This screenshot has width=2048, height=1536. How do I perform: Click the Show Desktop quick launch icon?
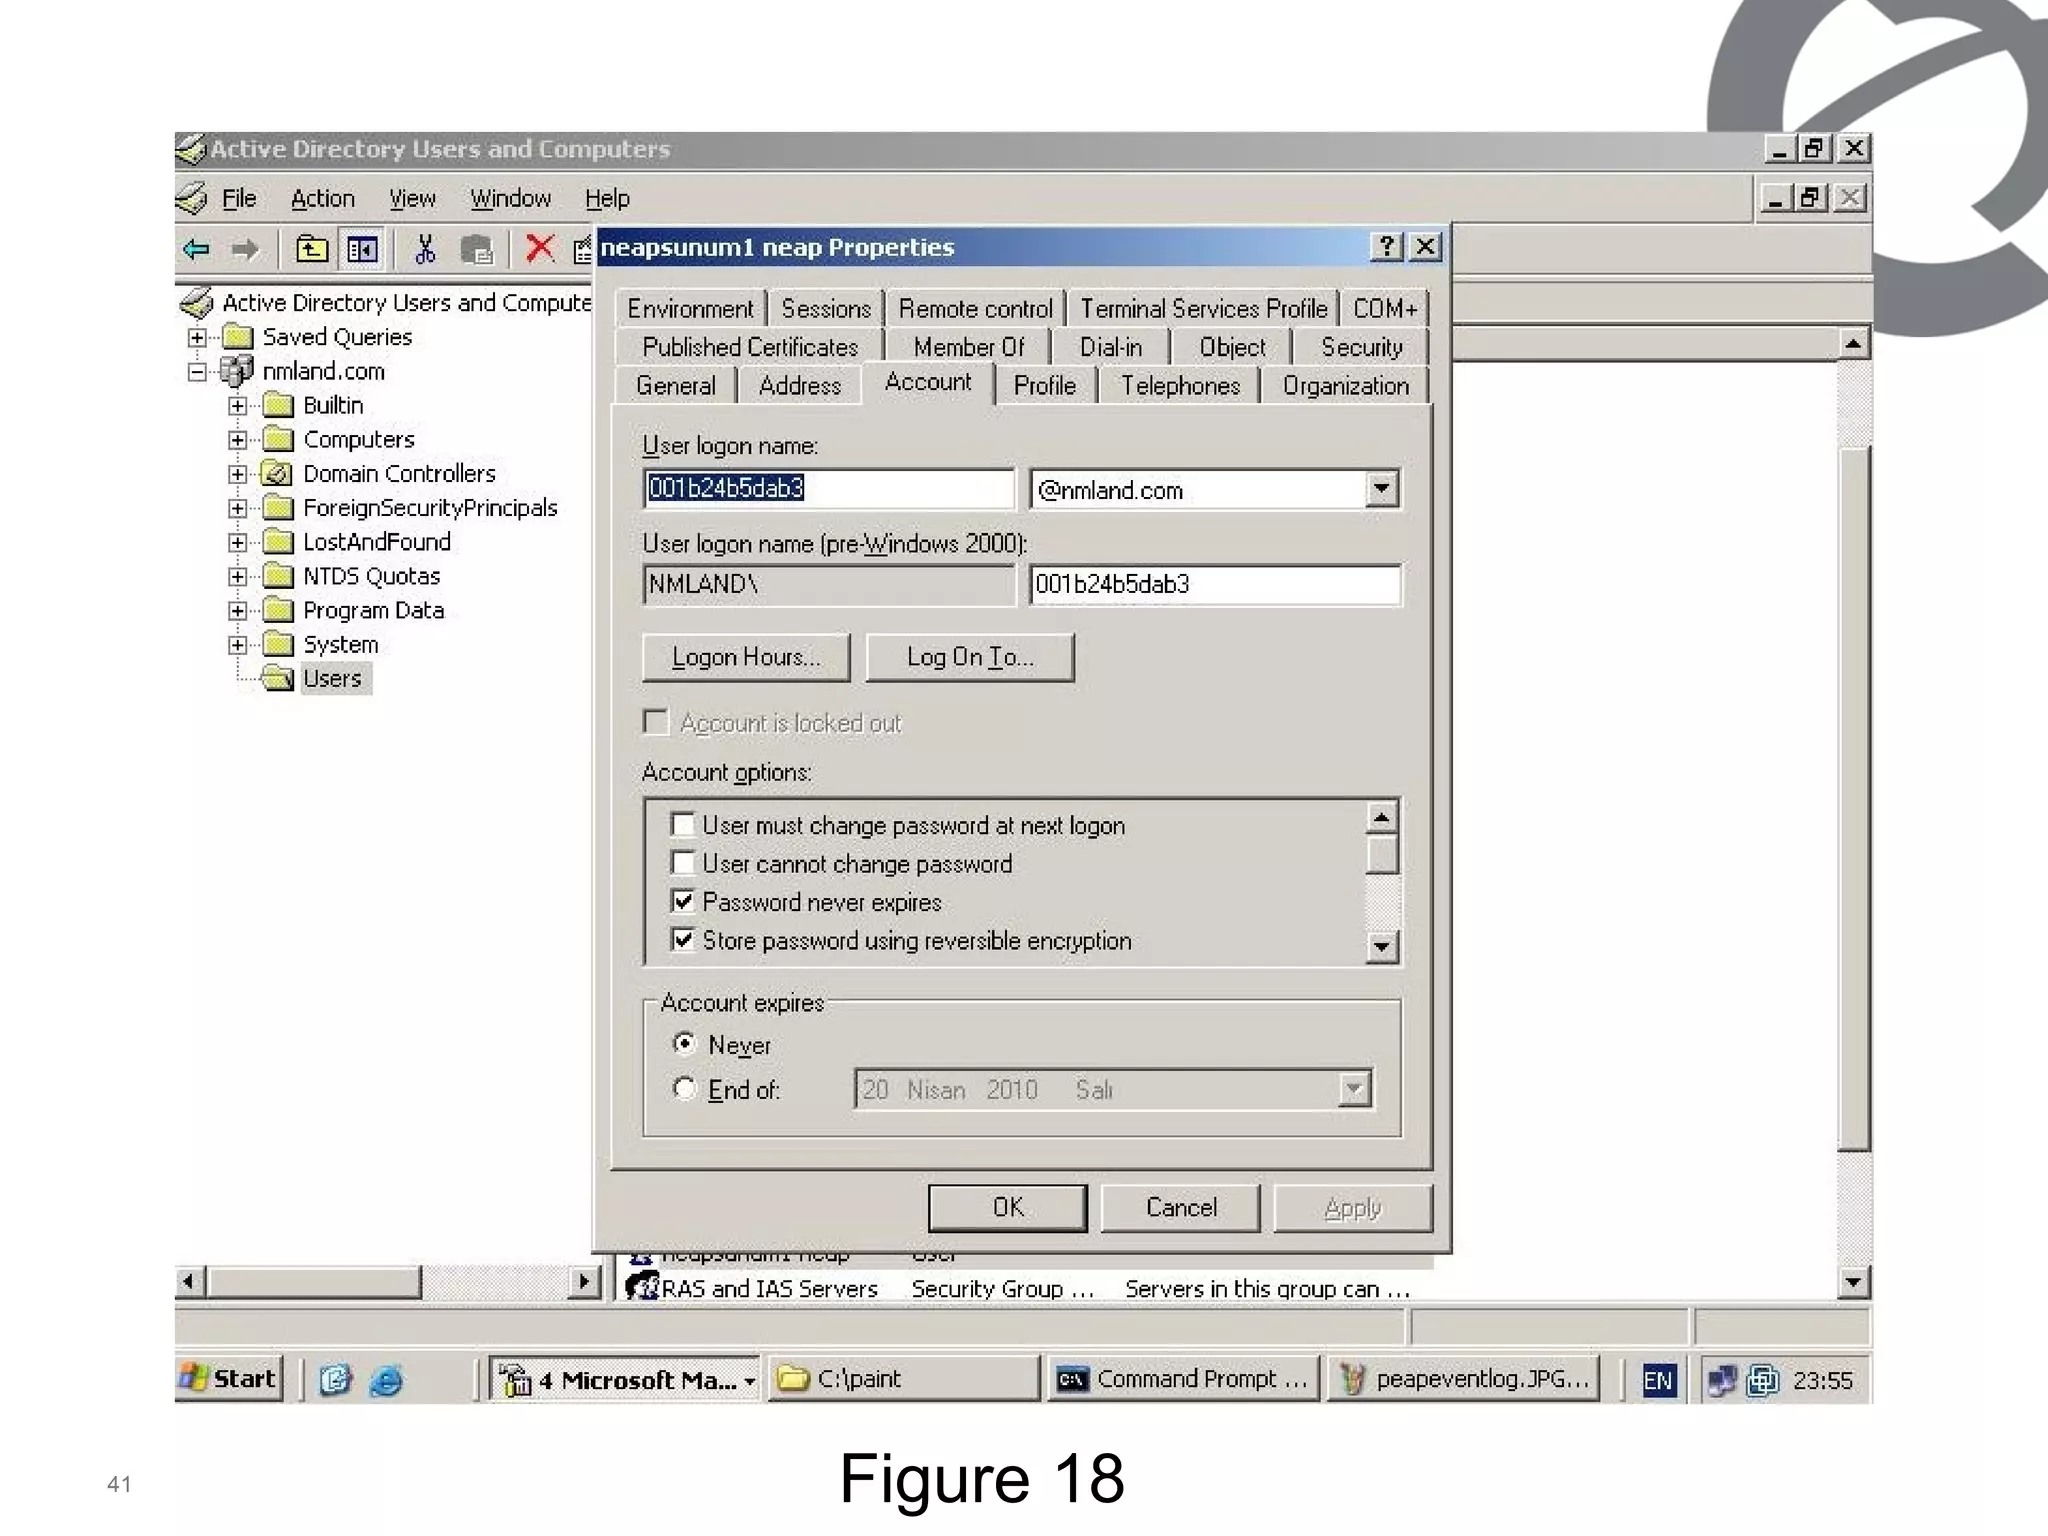pos(335,1381)
